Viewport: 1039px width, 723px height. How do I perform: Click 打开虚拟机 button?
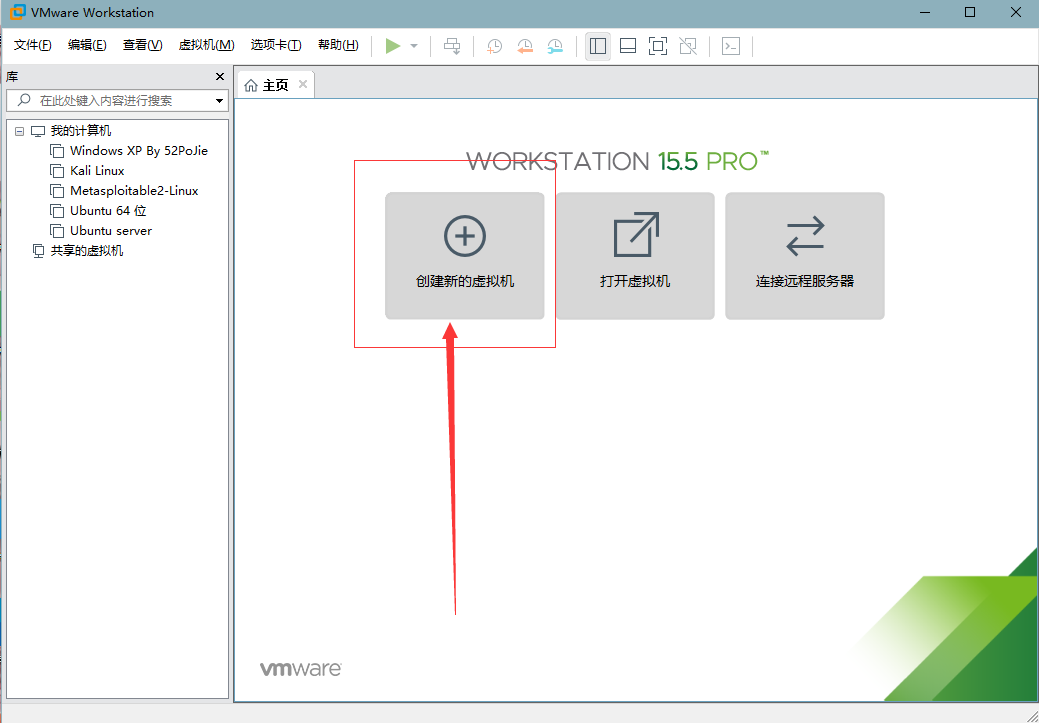point(635,256)
